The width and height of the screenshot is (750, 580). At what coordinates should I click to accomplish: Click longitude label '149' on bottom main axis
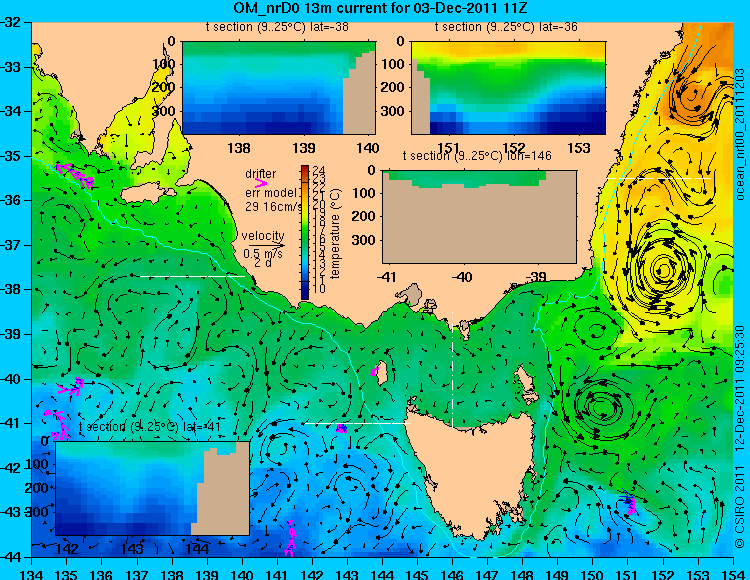tap(558, 574)
